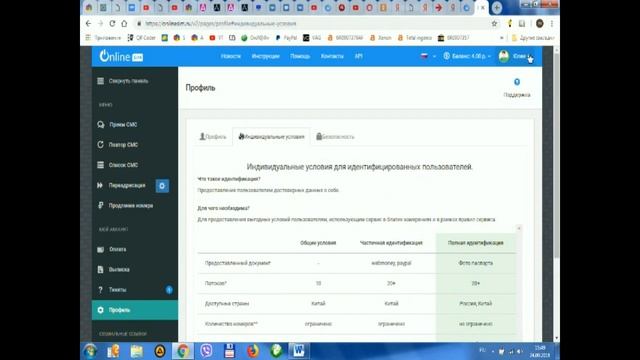Viewport: 640px width, 360px height.
Task: Open file explorer from the taskbar
Action: [136, 351]
